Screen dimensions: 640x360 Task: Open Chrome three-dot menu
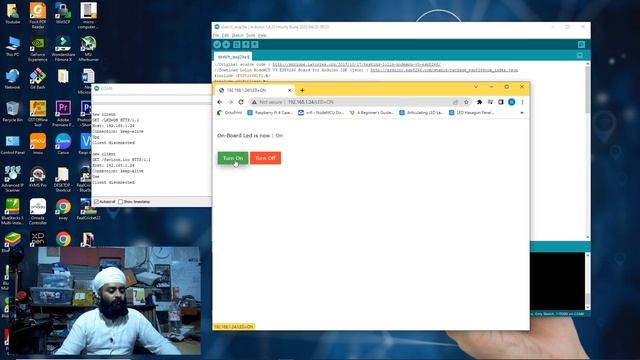(x=522, y=102)
